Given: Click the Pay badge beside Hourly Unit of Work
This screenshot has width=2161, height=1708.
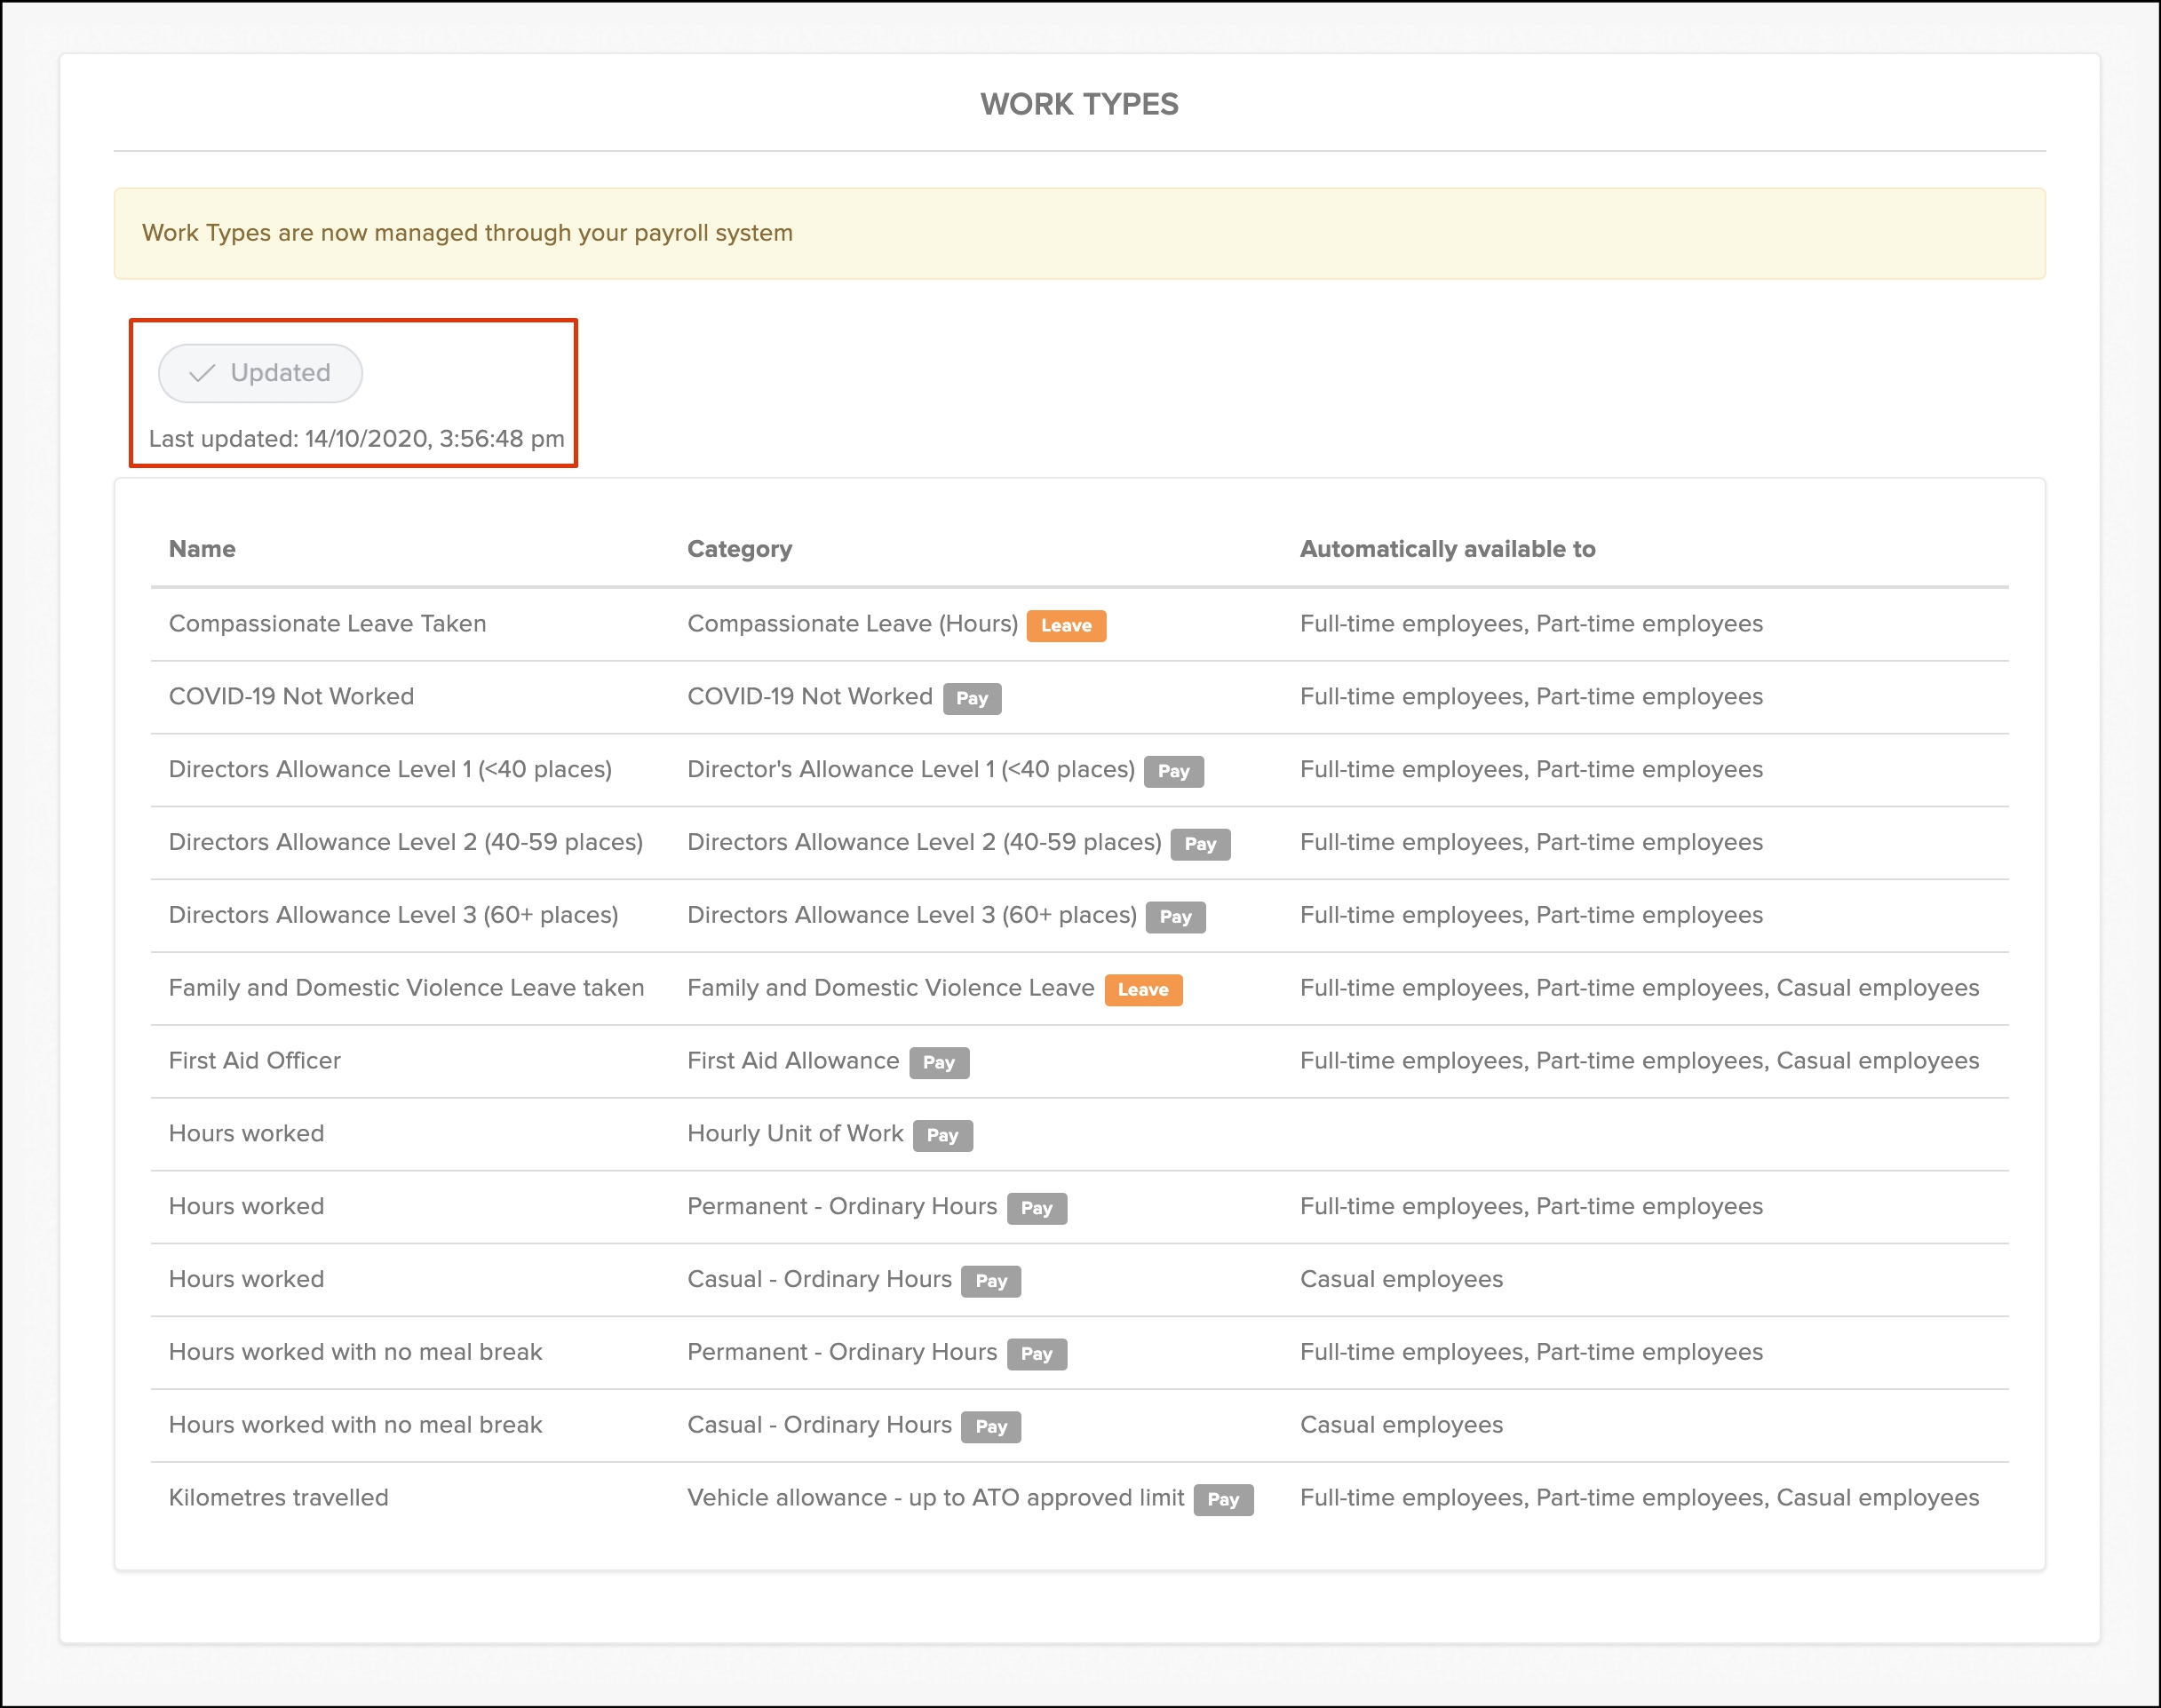Looking at the screenshot, I should point(942,1136).
